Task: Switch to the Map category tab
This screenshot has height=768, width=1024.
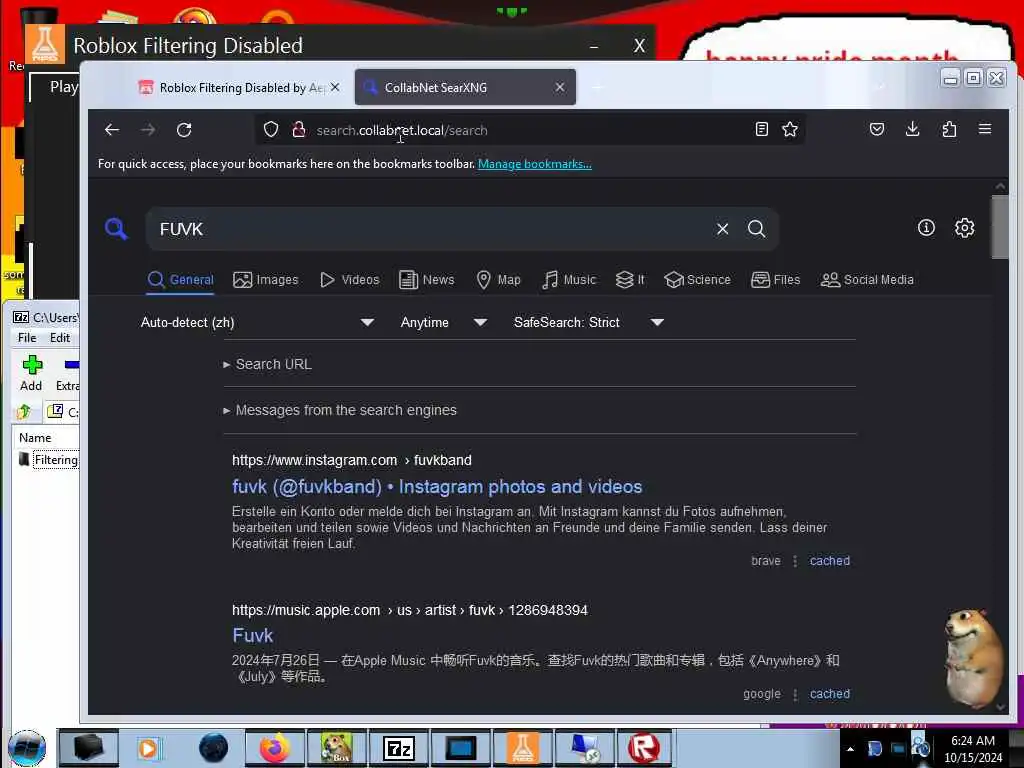Action: click(x=498, y=280)
